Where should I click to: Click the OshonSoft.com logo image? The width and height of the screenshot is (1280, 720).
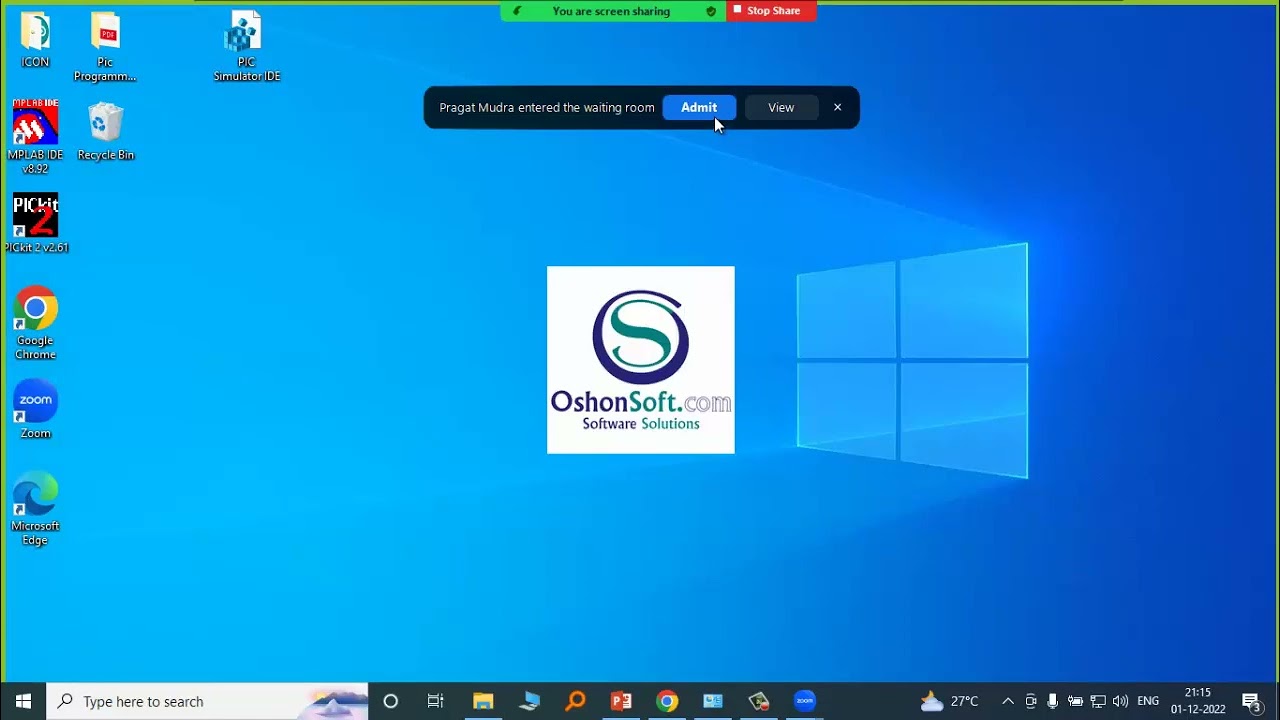pos(641,360)
